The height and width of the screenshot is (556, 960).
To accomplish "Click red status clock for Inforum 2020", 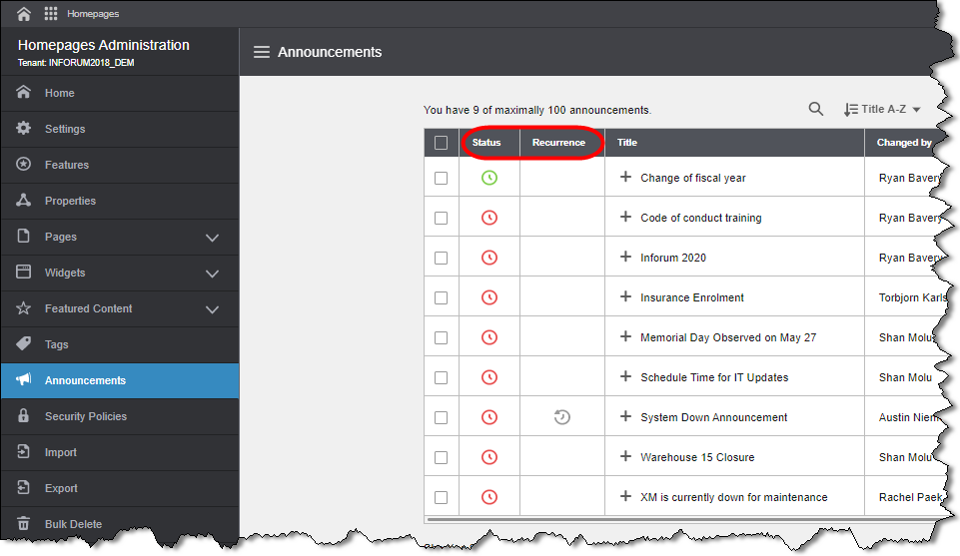I will coord(489,258).
